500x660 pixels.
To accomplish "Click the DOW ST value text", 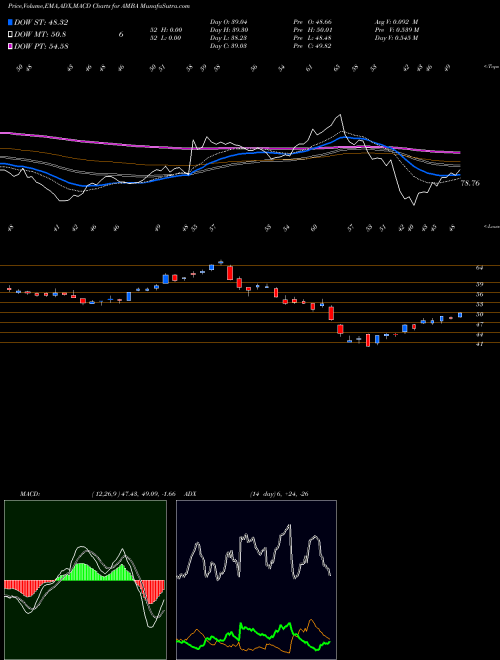I will point(41,22).
